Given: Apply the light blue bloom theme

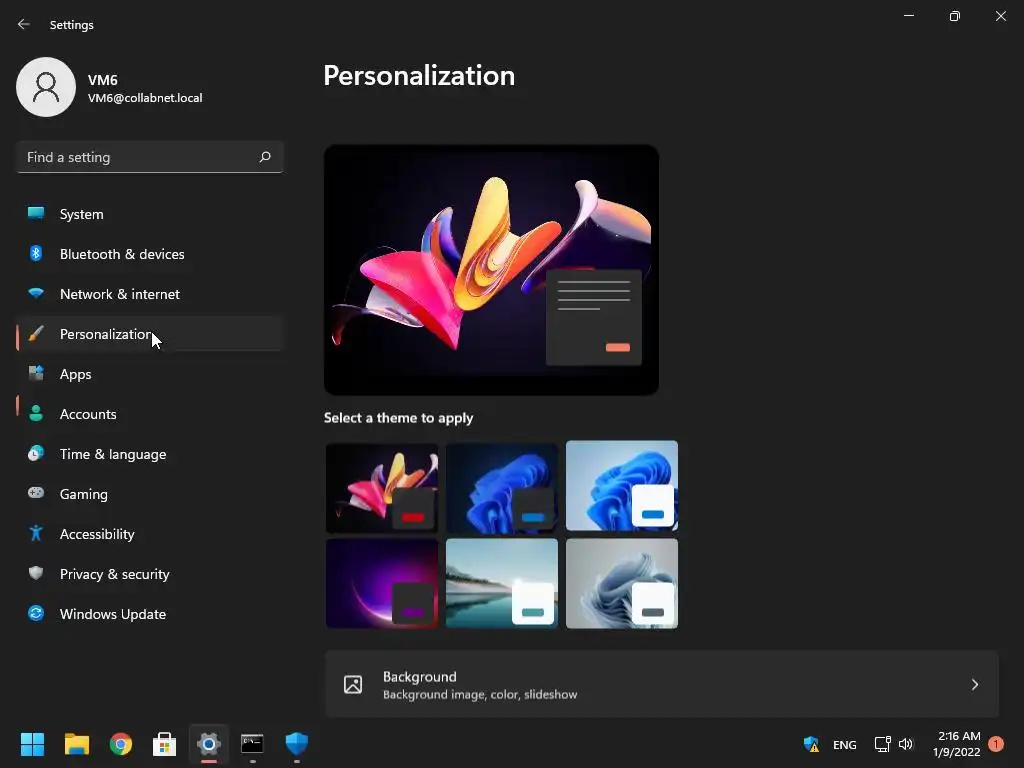Looking at the screenshot, I should (622, 486).
